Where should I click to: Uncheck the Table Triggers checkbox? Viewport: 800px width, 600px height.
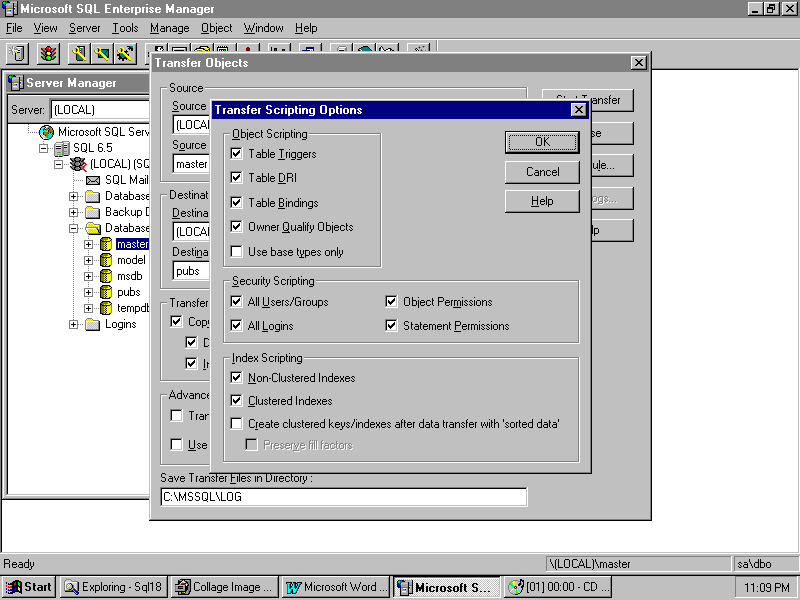pyautogui.click(x=237, y=154)
